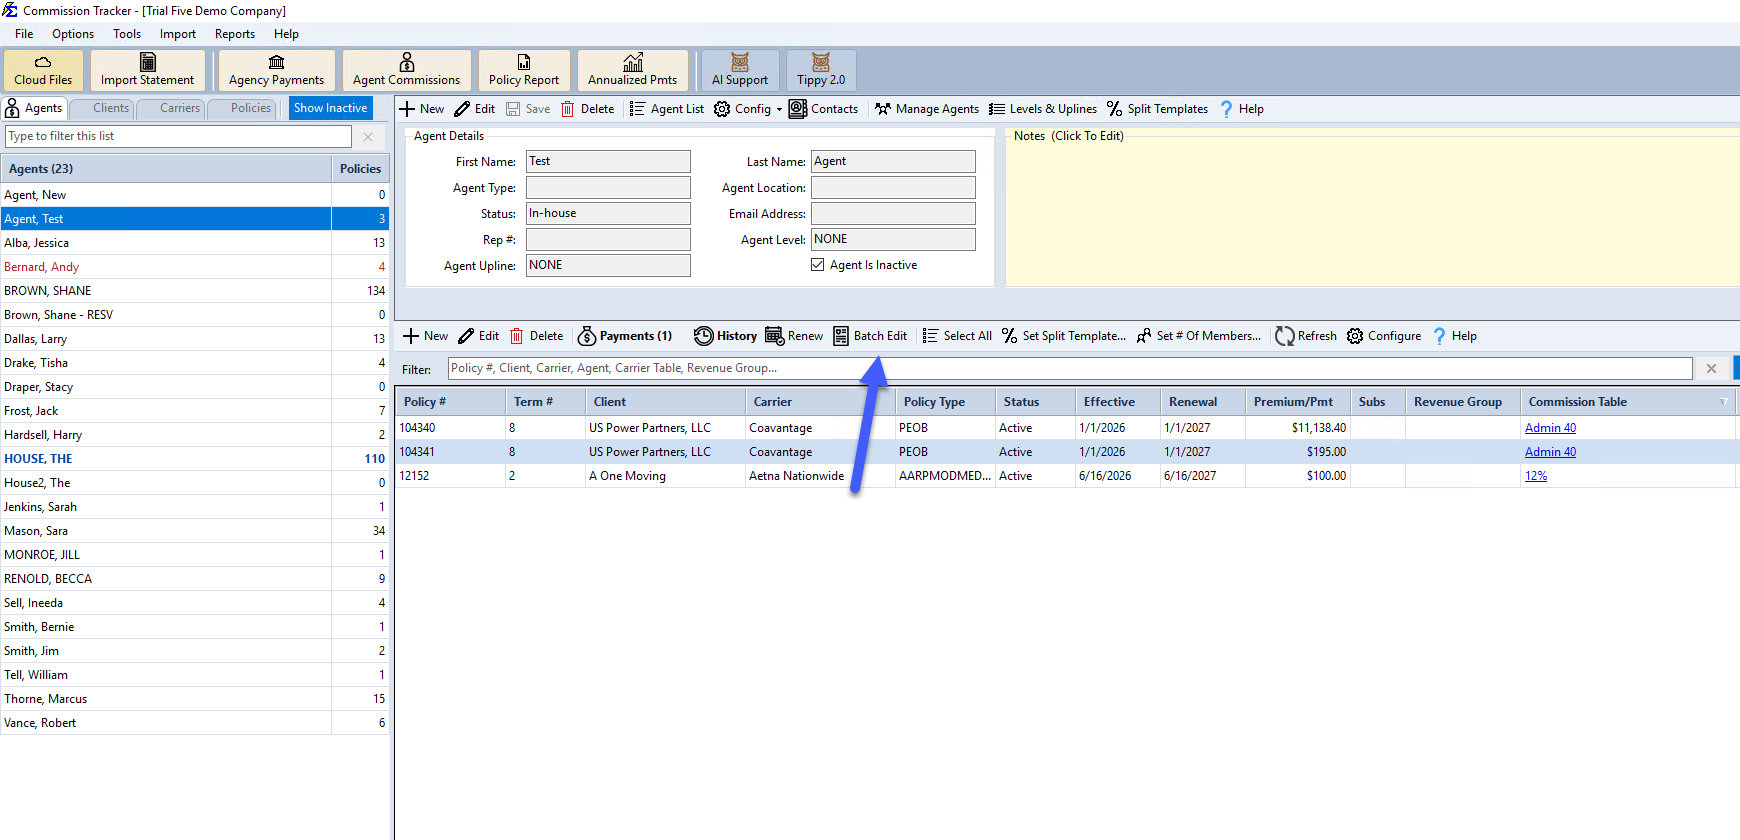Create a New agent record
The height and width of the screenshot is (840, 1740).
tap(422, 109)
